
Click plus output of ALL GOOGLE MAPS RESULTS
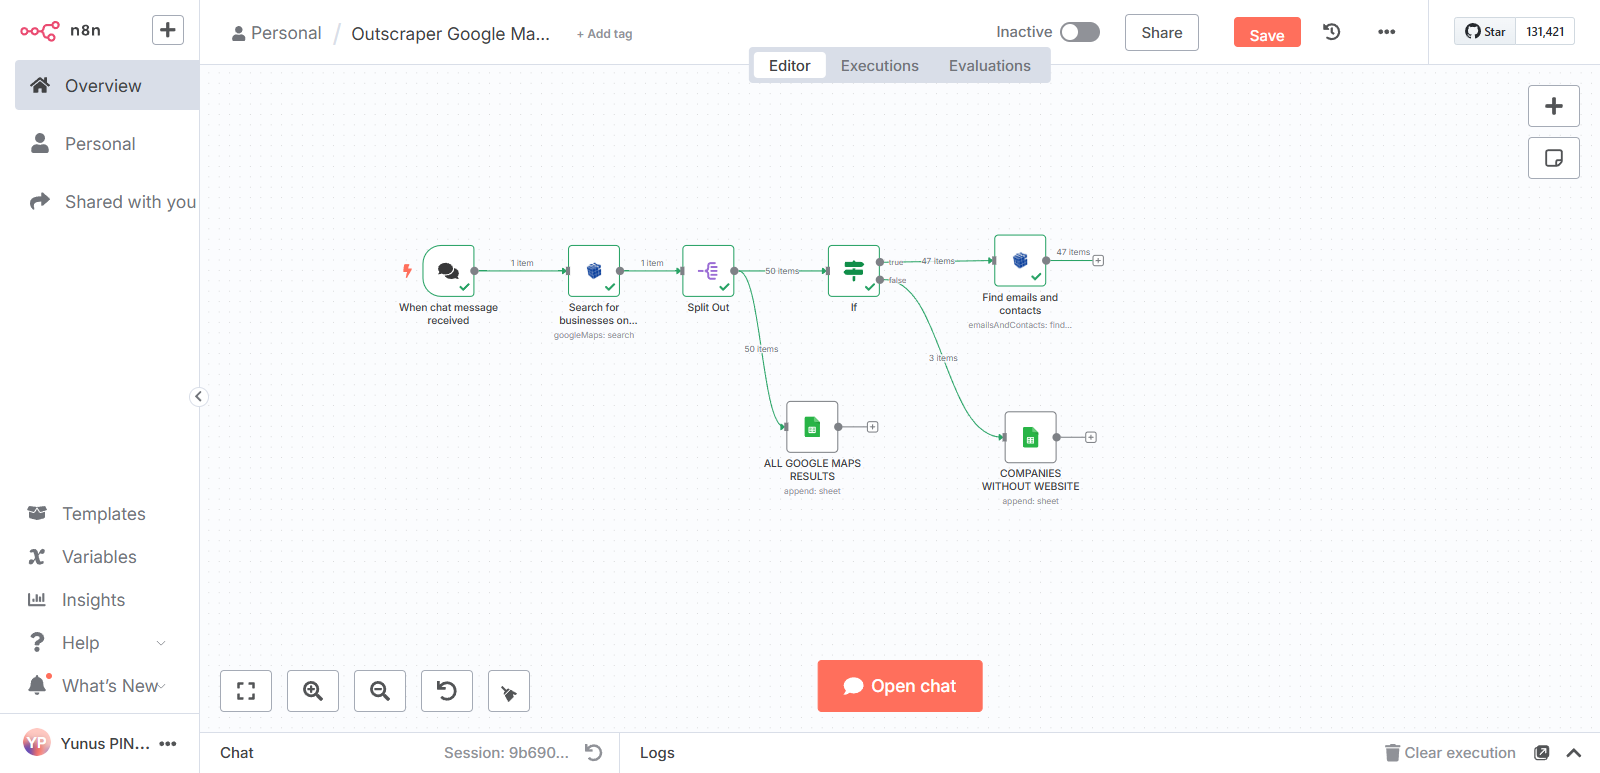tap(872, 427)
